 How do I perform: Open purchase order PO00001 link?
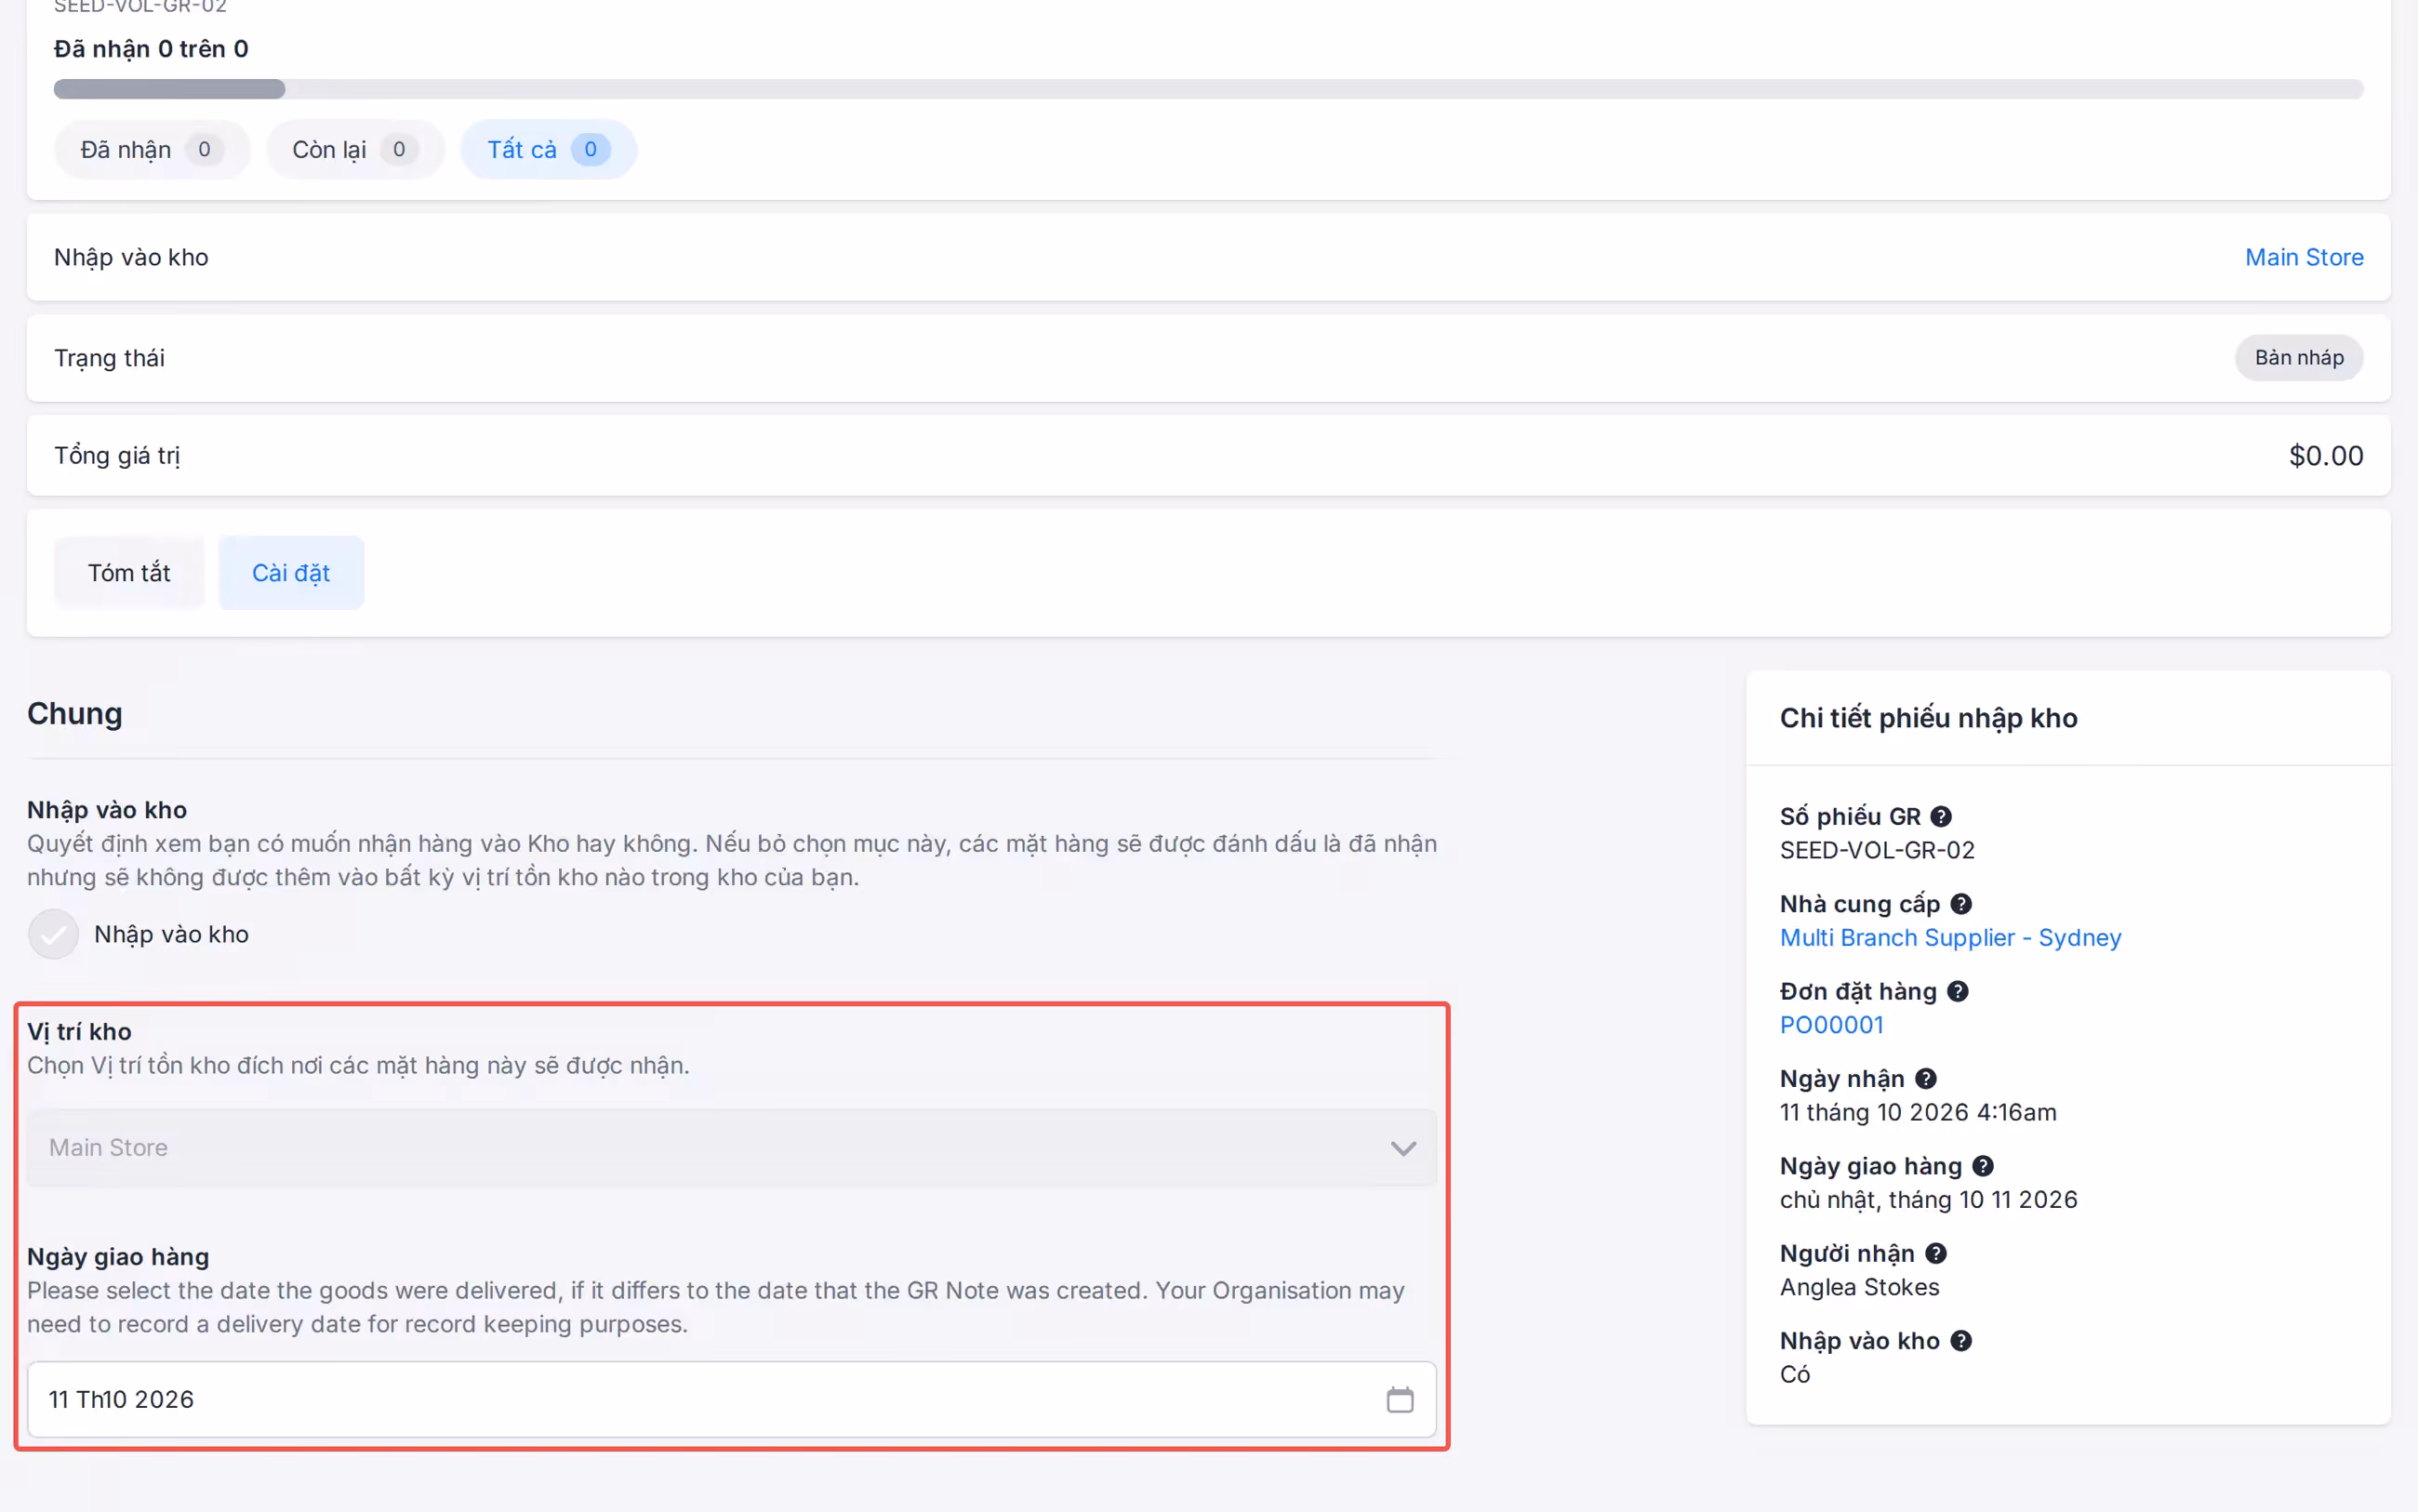click(x=1831, y=1025)
